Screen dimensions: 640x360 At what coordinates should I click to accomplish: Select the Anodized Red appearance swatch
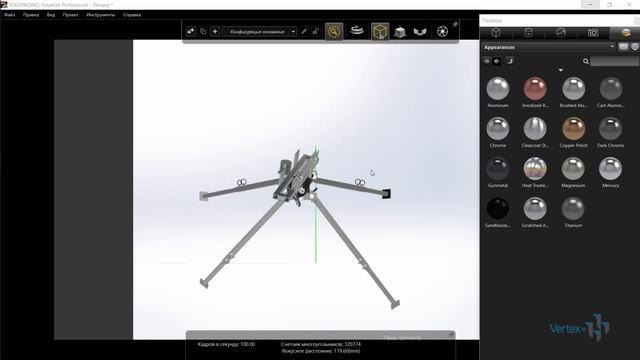(535, 88)
